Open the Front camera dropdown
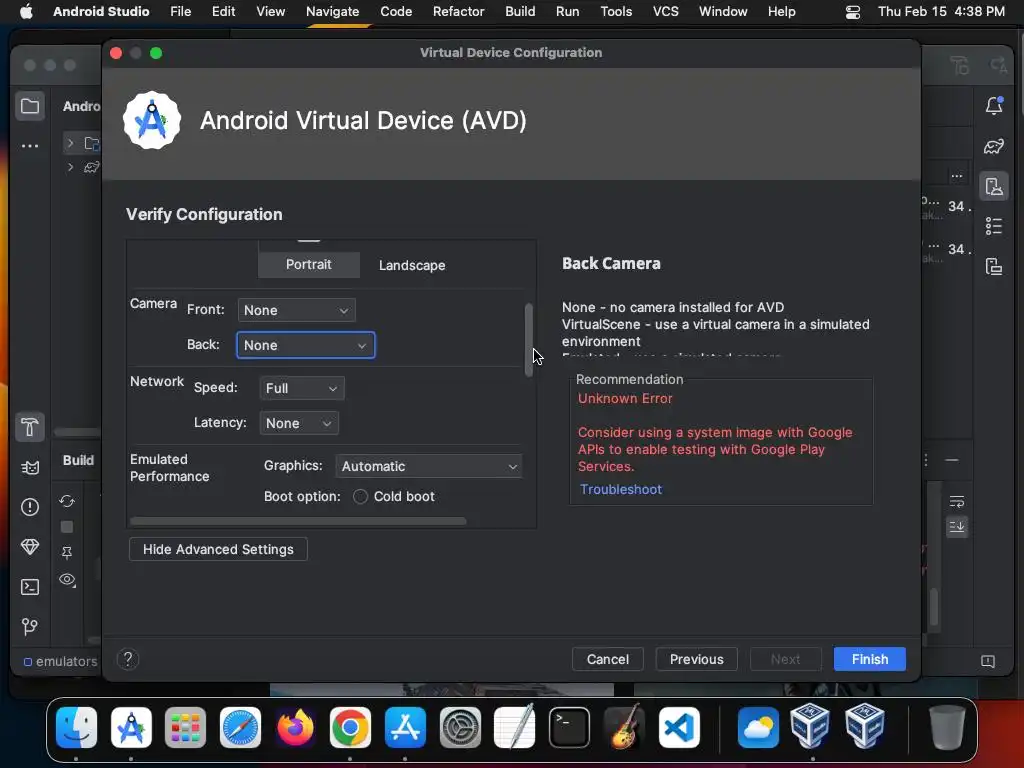1024x768 pixels. click(x=296, y=310)
